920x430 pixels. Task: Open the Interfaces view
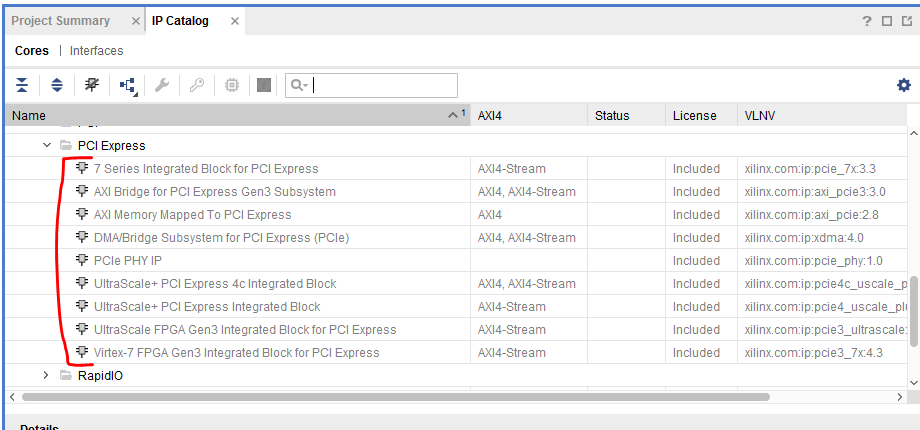click(97, 51)
